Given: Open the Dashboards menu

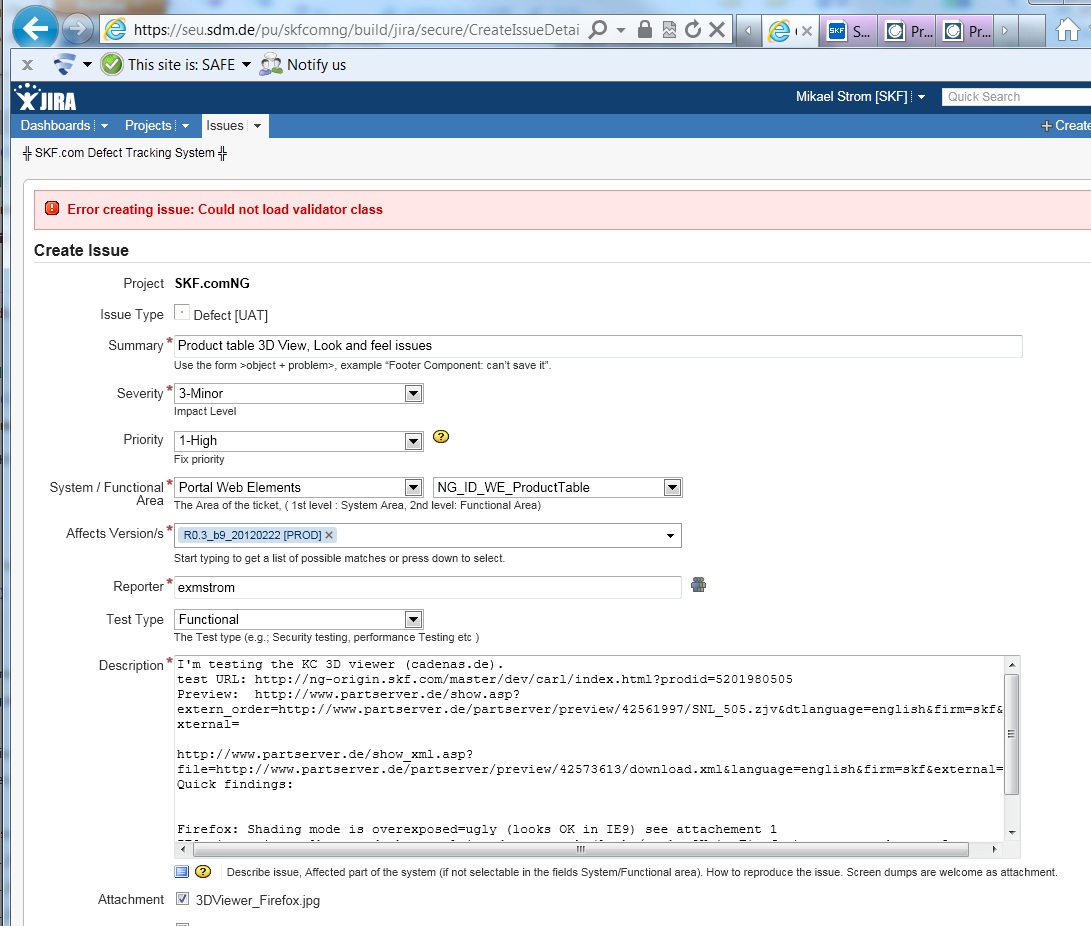Looking at the screenshot, I should [56, 126].
